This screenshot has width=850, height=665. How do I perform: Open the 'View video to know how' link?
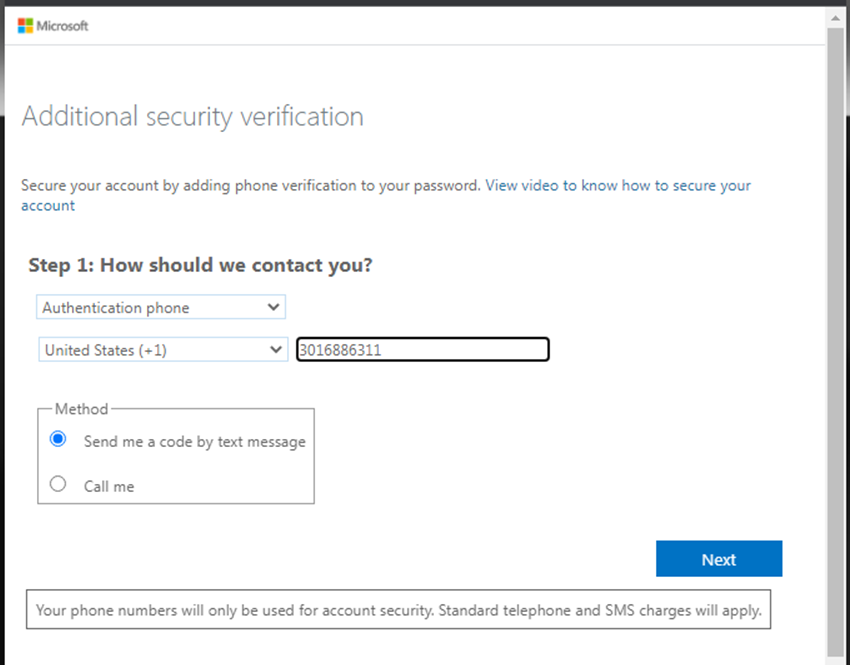coord(617,186)
